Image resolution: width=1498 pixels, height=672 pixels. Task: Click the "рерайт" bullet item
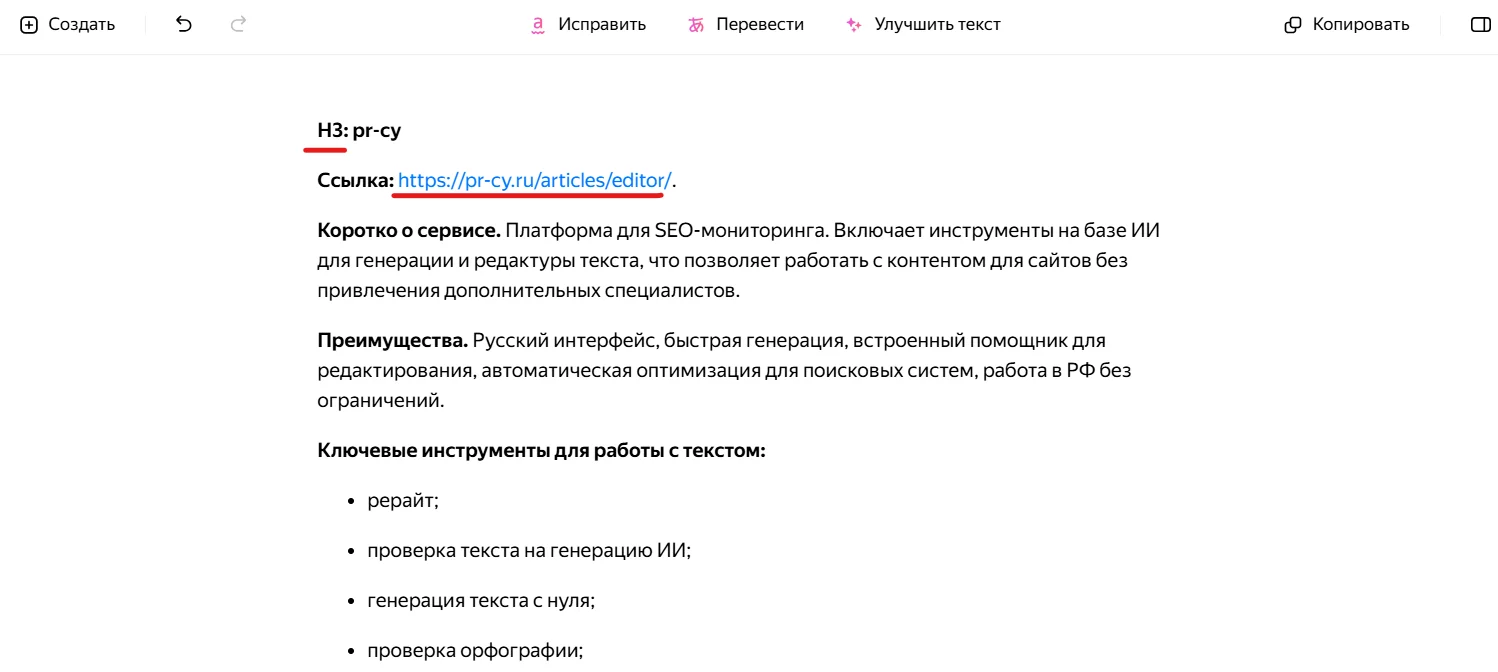click(x=402, y=501)
